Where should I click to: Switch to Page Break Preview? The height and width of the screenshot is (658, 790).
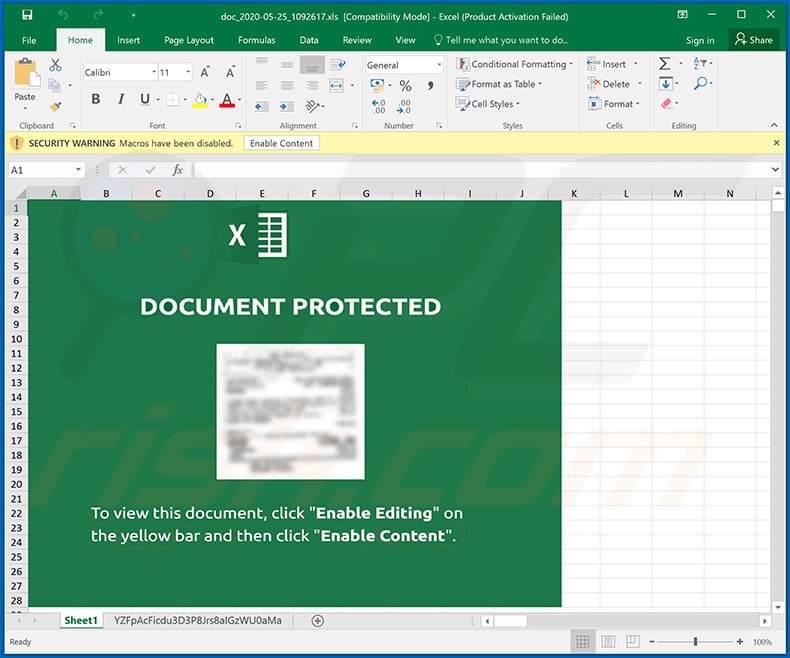click(x=633, y=641)
